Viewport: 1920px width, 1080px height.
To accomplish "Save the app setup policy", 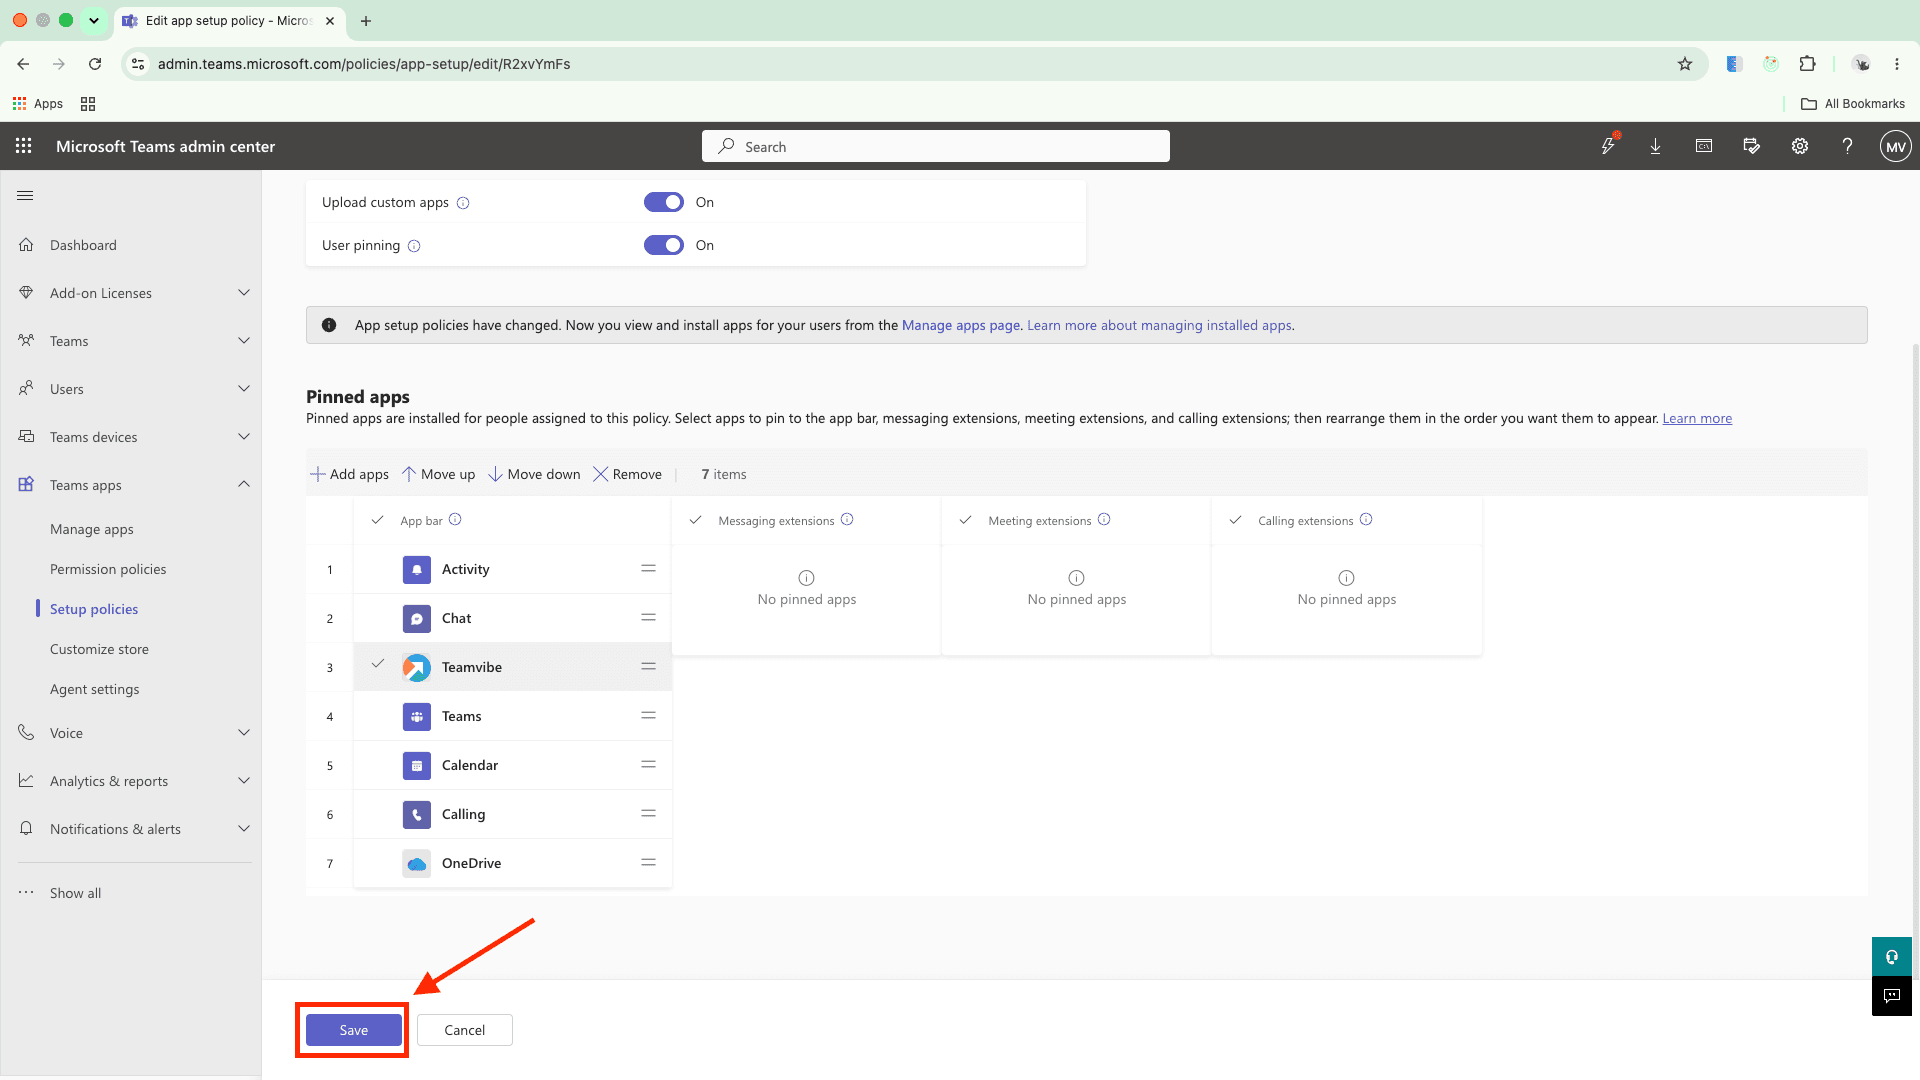I will pos(354,1030).
